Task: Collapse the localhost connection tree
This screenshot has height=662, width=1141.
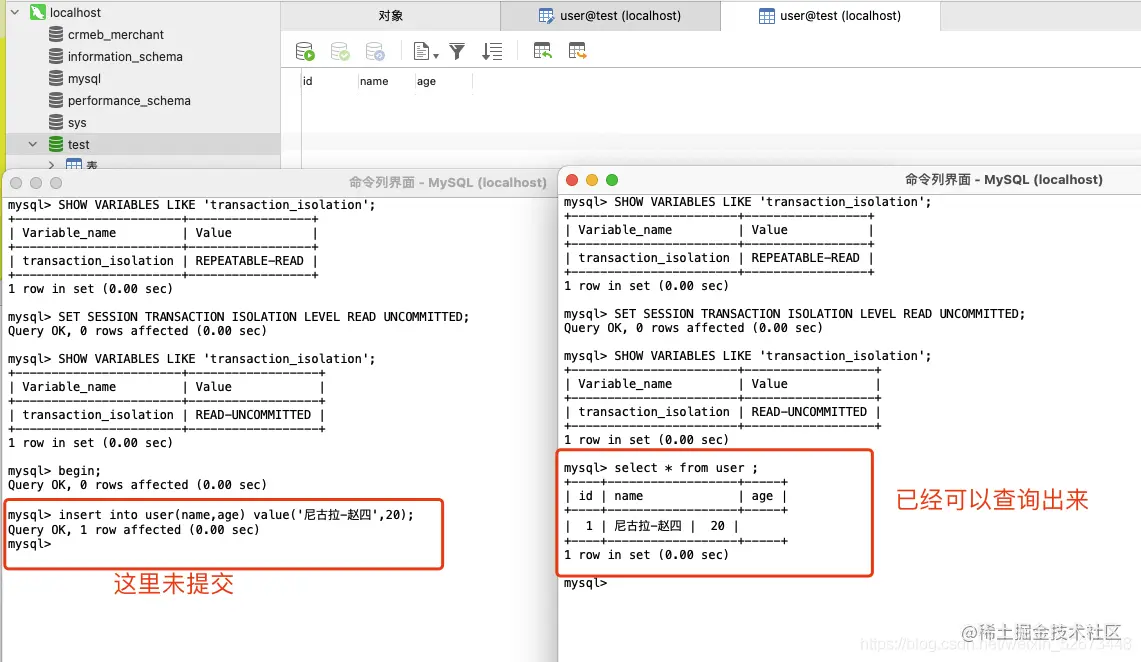Action: (x=15, y=12)
